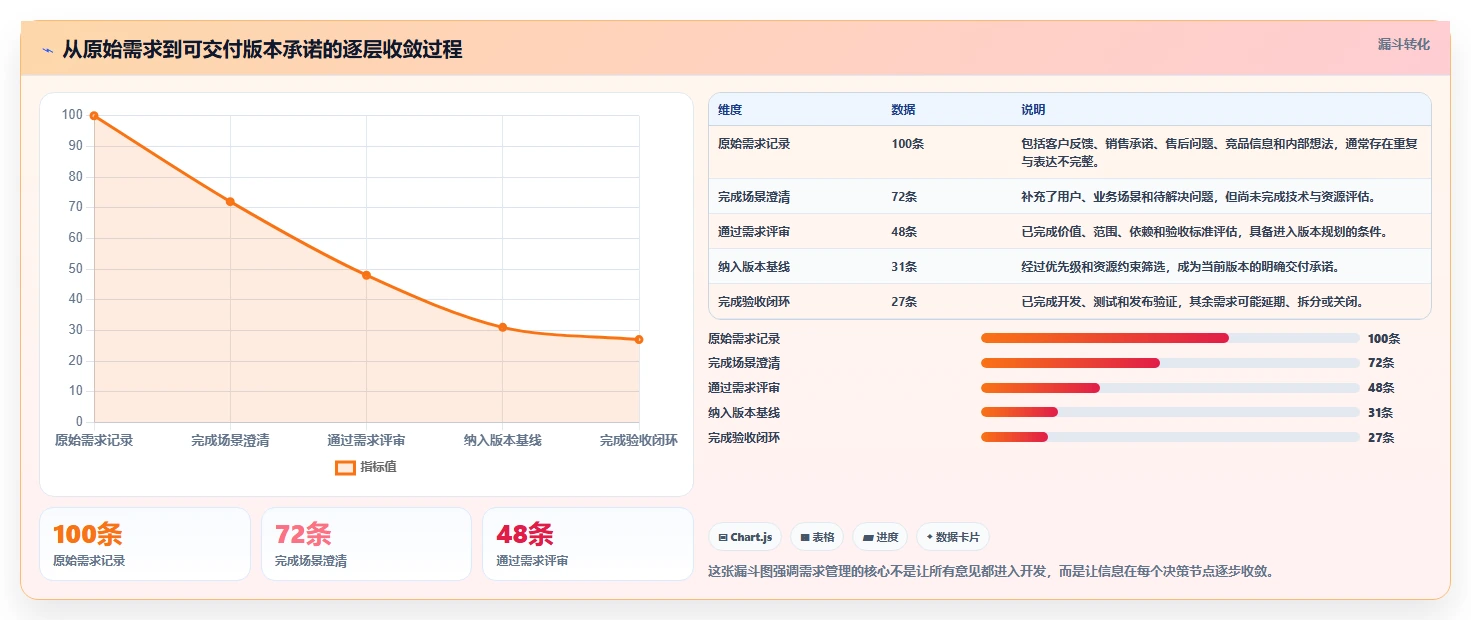
Task: Click the description starting 补充了用户、业务场景
Action: pyautogui.click(x=1198, y=197)
